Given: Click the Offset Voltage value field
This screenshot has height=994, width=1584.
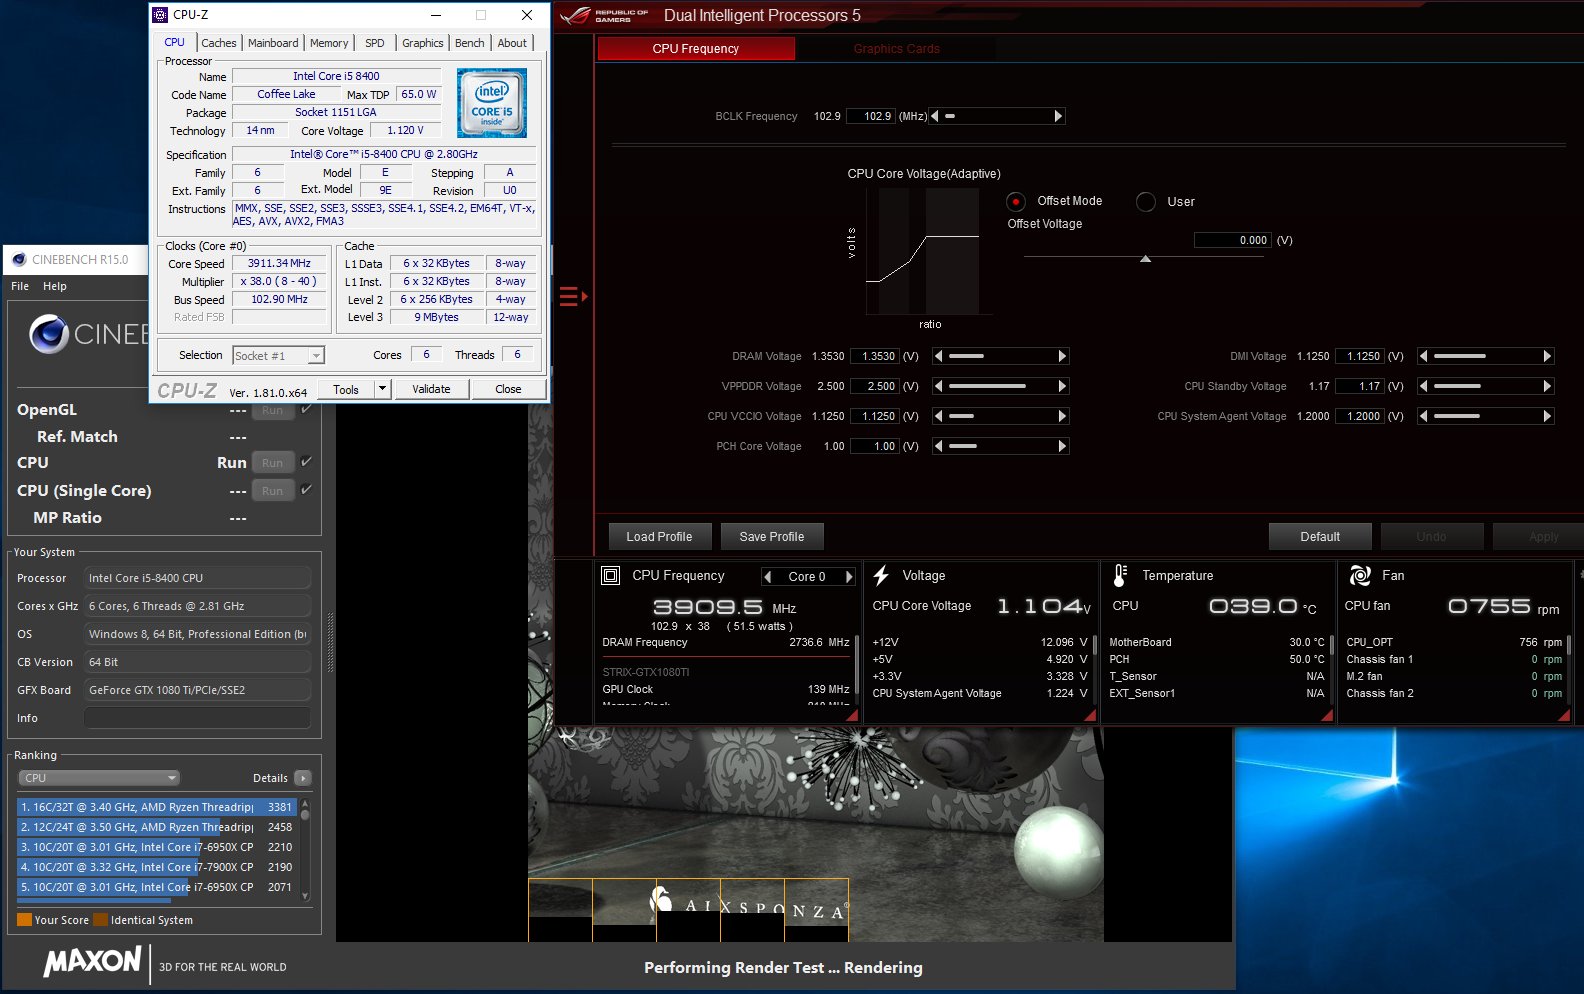Looking at the screenshot, I should click(1232, 240).
